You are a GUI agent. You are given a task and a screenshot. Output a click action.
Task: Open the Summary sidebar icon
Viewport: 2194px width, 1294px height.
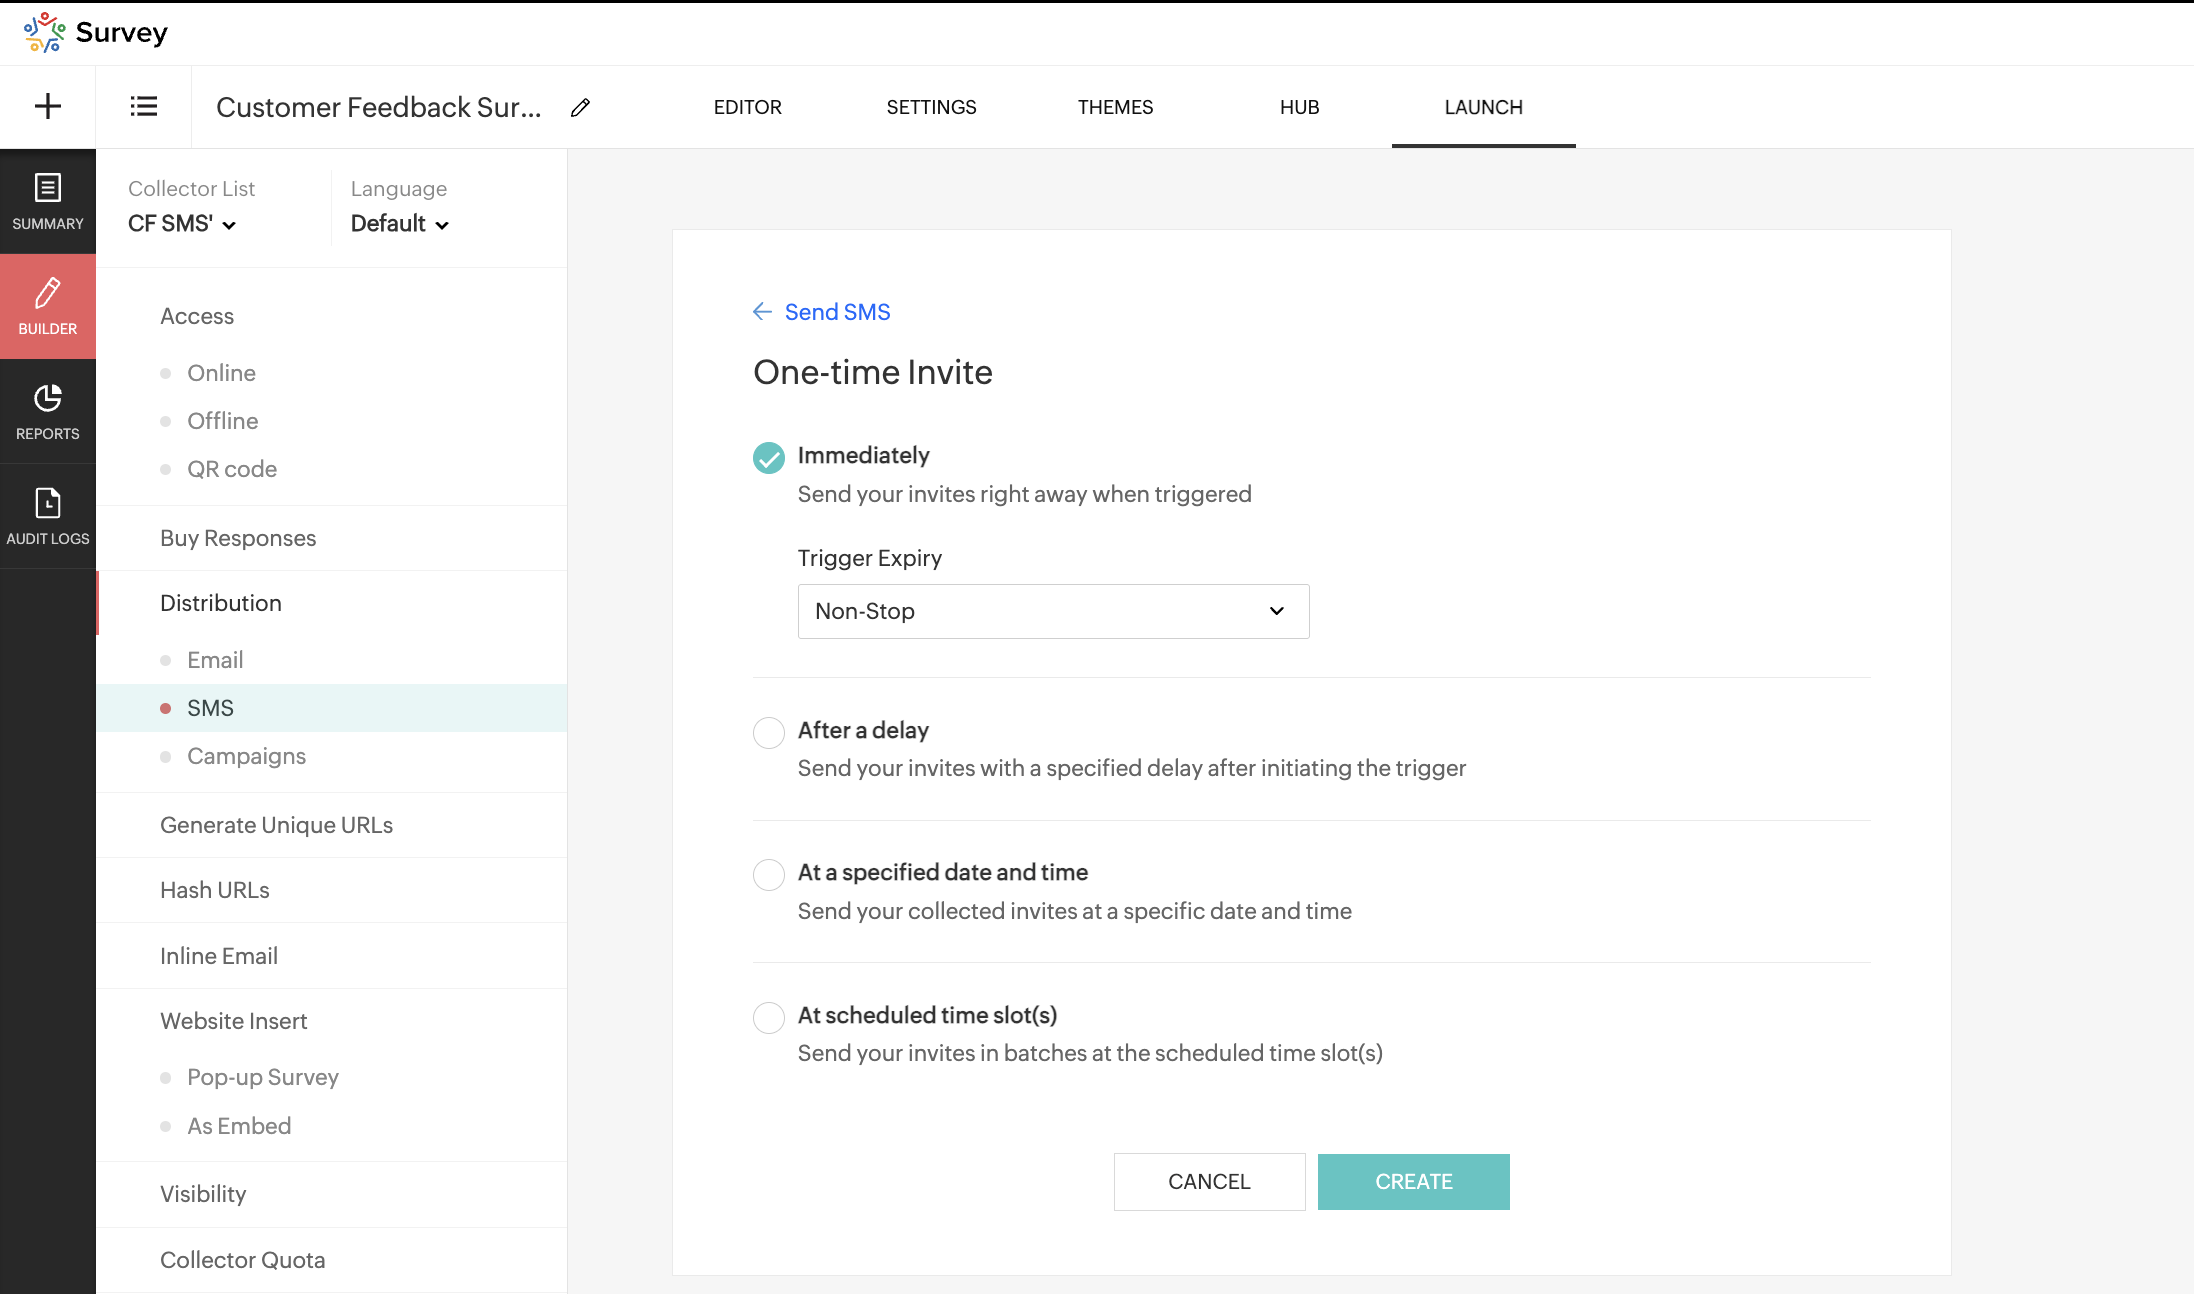point(47,201)
